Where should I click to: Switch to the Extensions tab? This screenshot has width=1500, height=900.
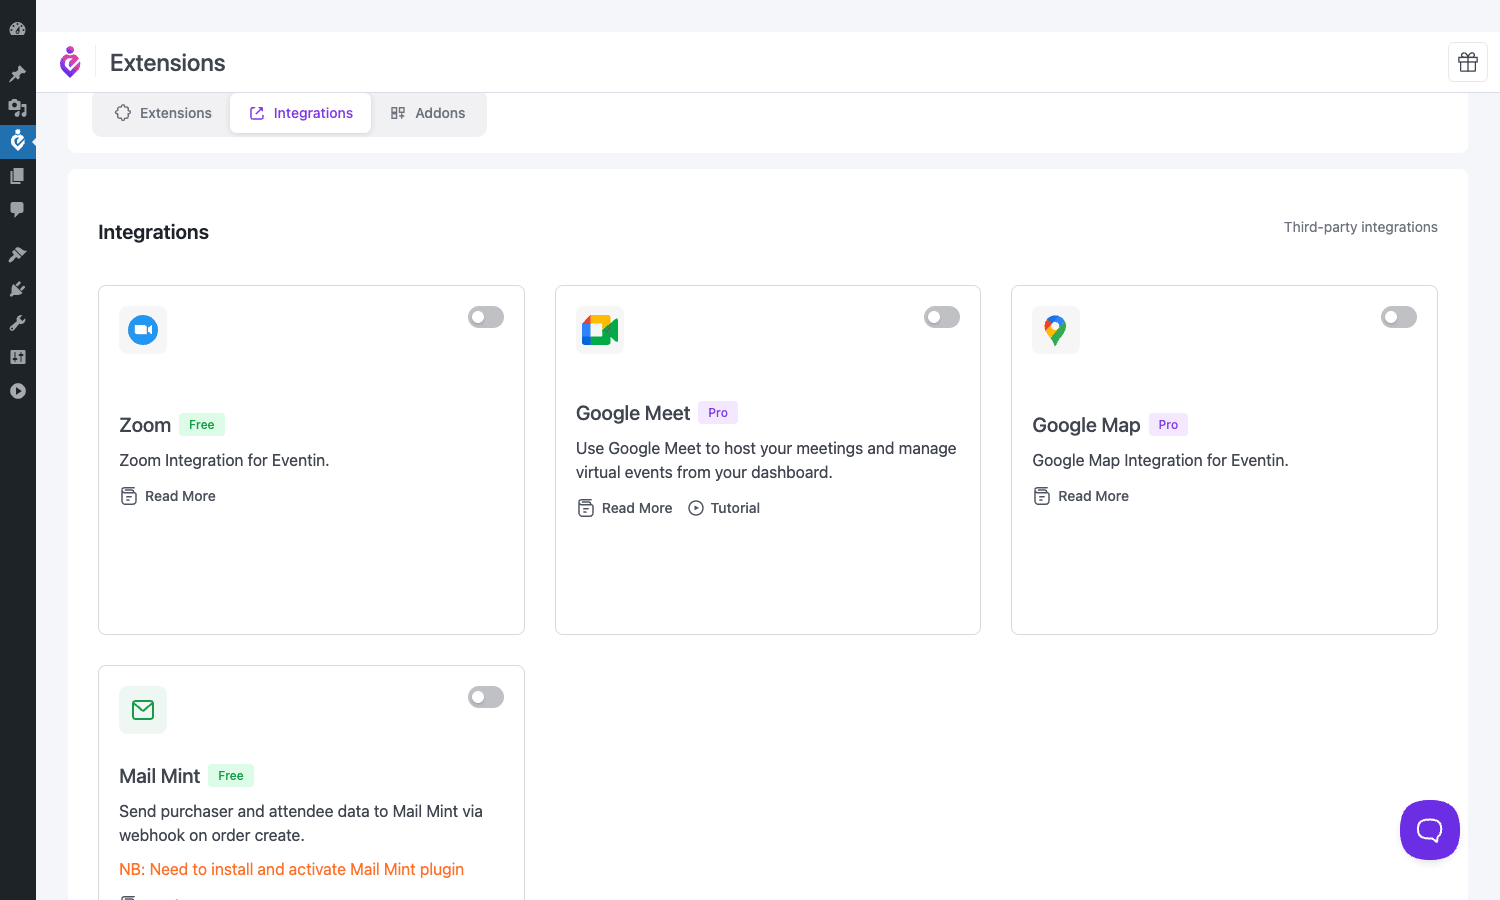pyautogui.click(x=163, y=113)
